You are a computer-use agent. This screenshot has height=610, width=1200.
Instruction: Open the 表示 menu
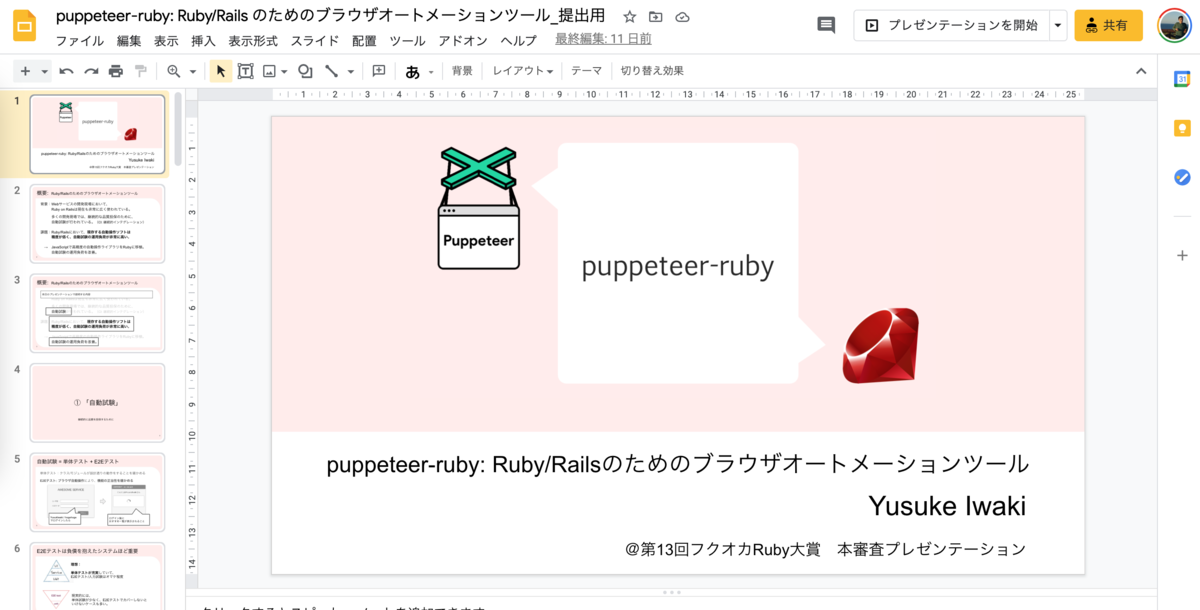166,40
